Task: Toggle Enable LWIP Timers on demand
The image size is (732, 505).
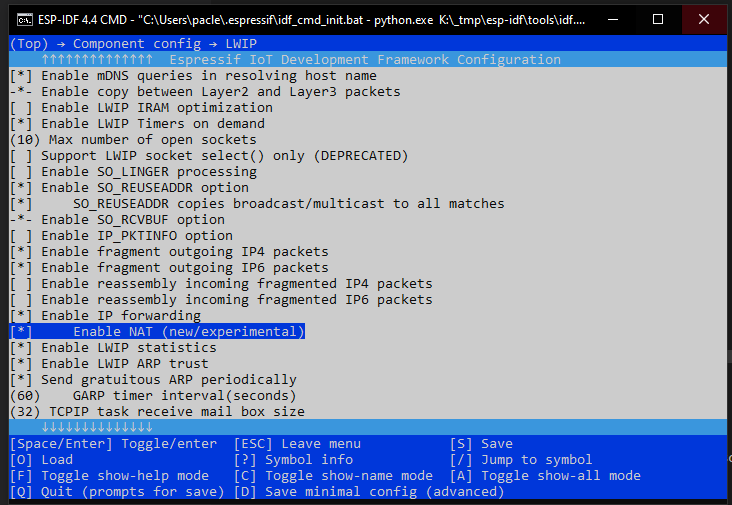Action: pyautogui.click(x=137, y=124)
